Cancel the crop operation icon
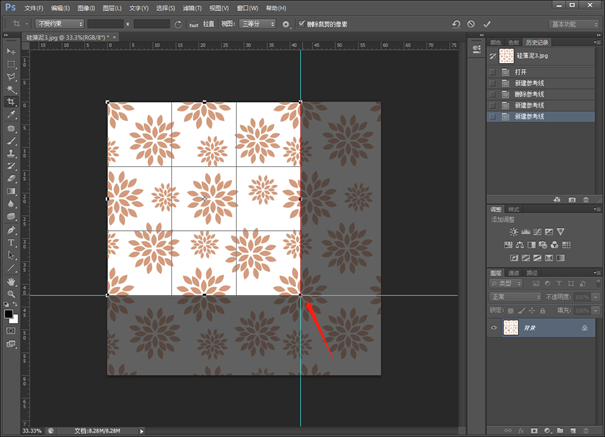 tap(471, 23)
